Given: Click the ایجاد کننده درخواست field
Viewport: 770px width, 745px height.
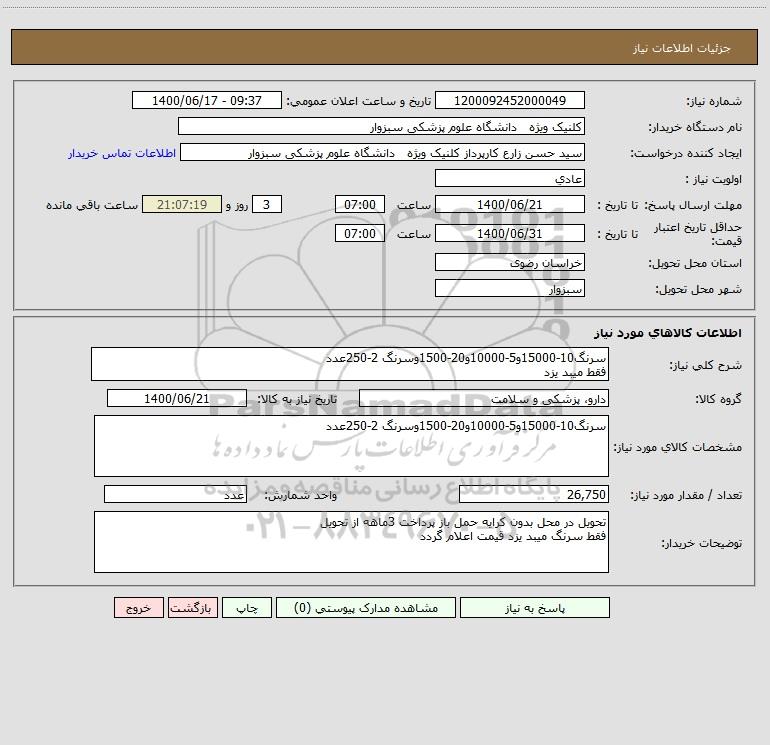Looking at the screenshot, I should click(383, 152).
